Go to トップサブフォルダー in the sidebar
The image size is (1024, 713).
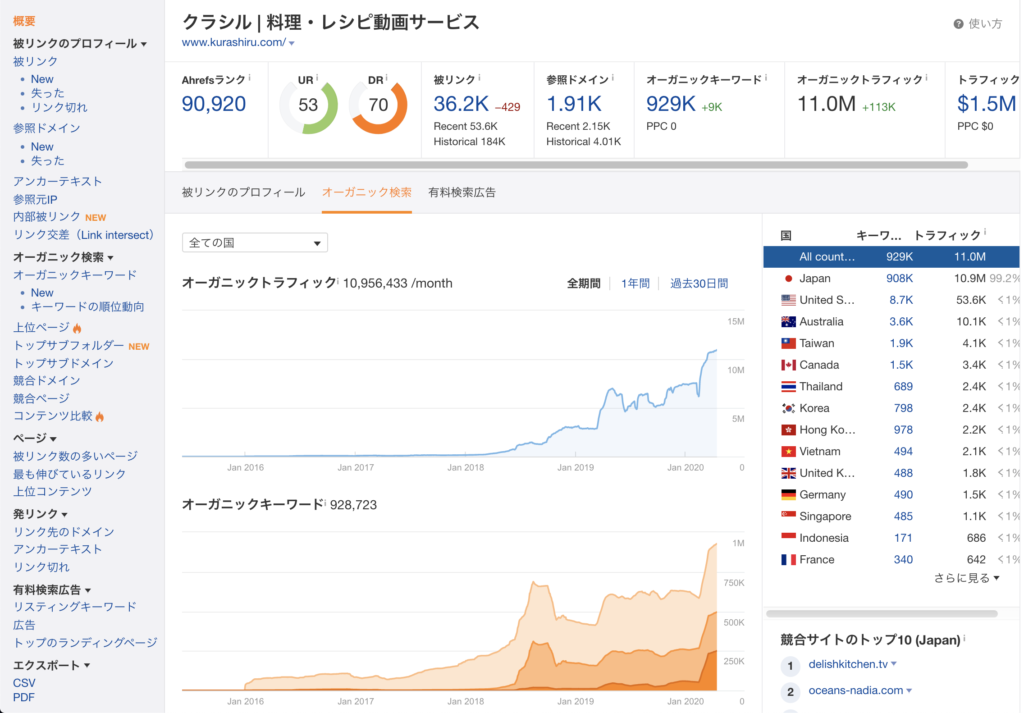(x=69, y=345)
